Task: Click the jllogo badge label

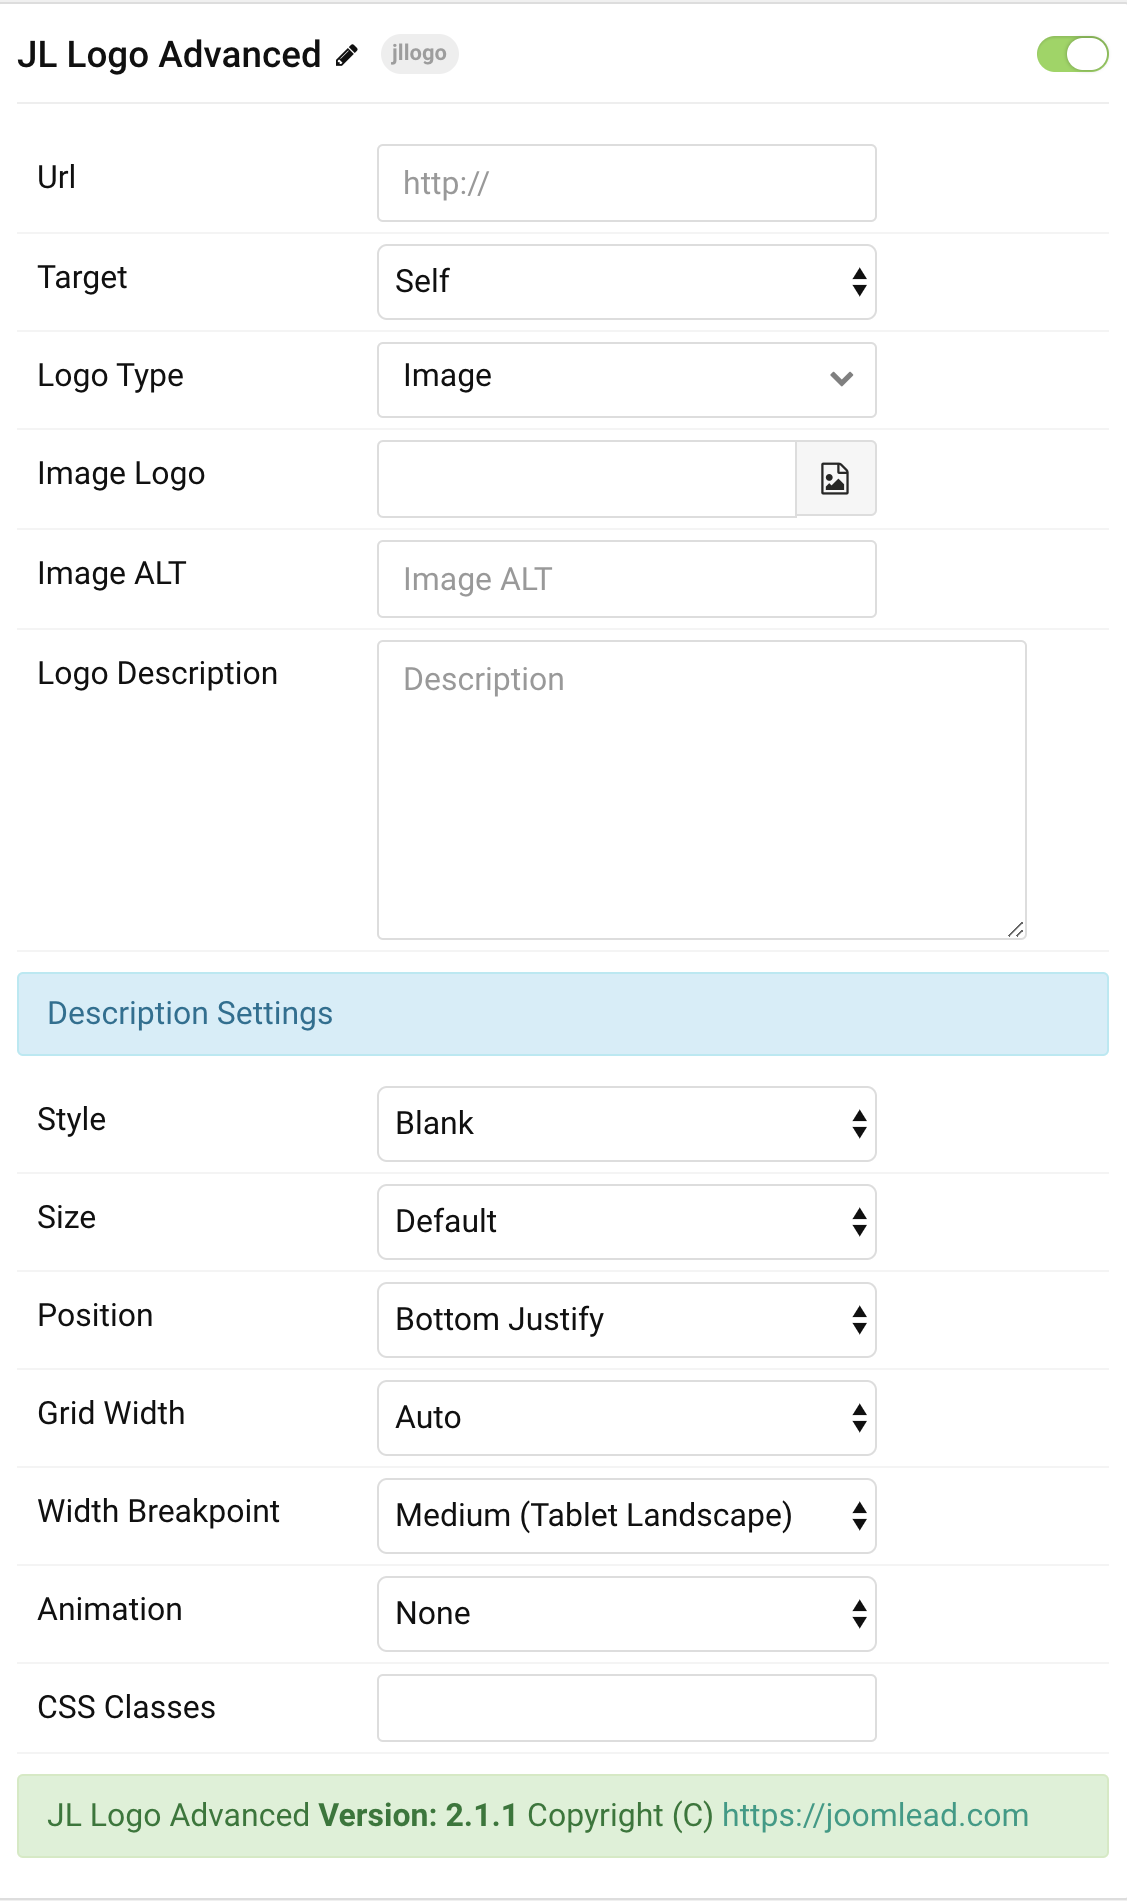Action: coord(419,54)
